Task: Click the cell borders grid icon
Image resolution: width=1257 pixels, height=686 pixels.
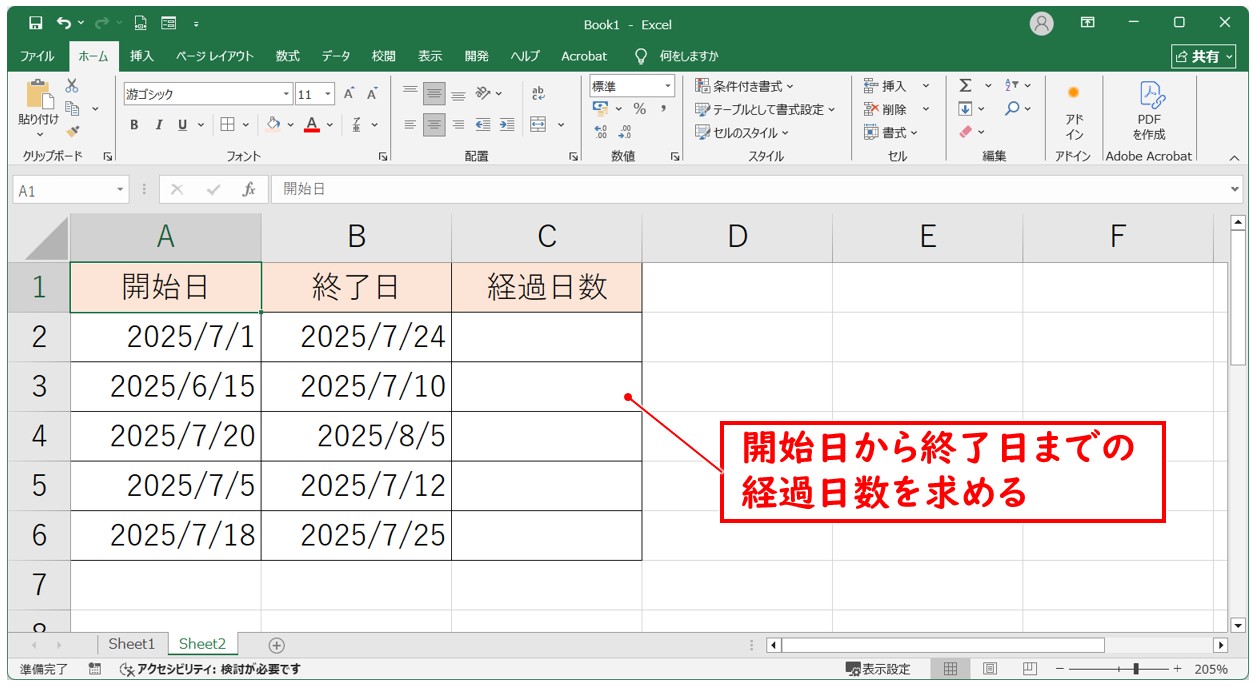Action: pos(227,125)
